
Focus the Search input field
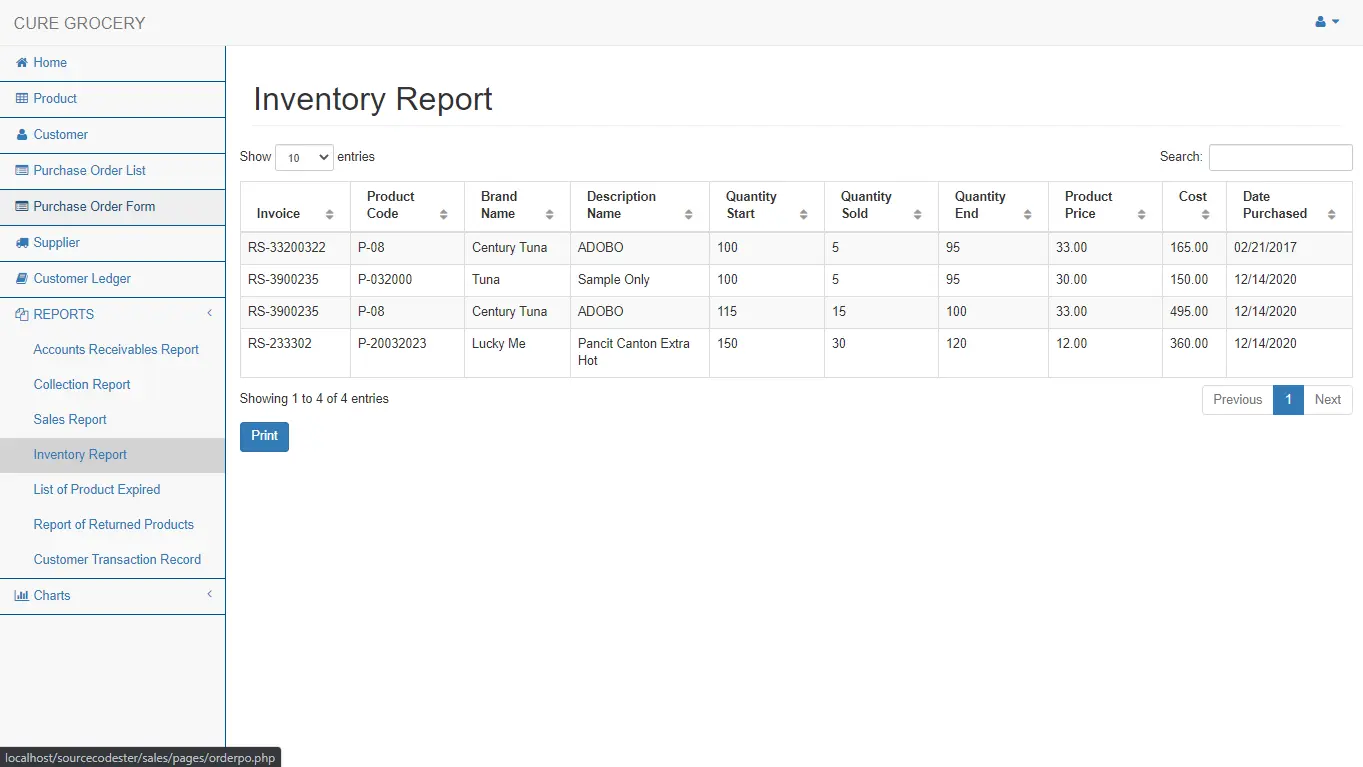coord(1281,157)
